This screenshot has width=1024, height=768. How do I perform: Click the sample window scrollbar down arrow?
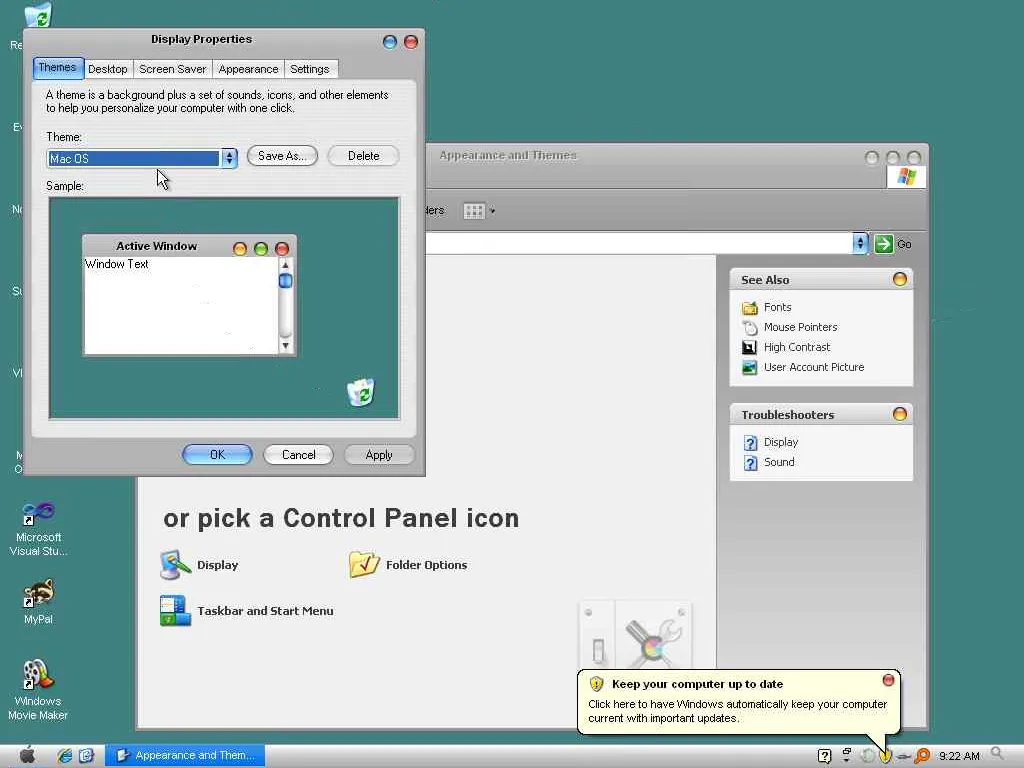pos(285,345)
